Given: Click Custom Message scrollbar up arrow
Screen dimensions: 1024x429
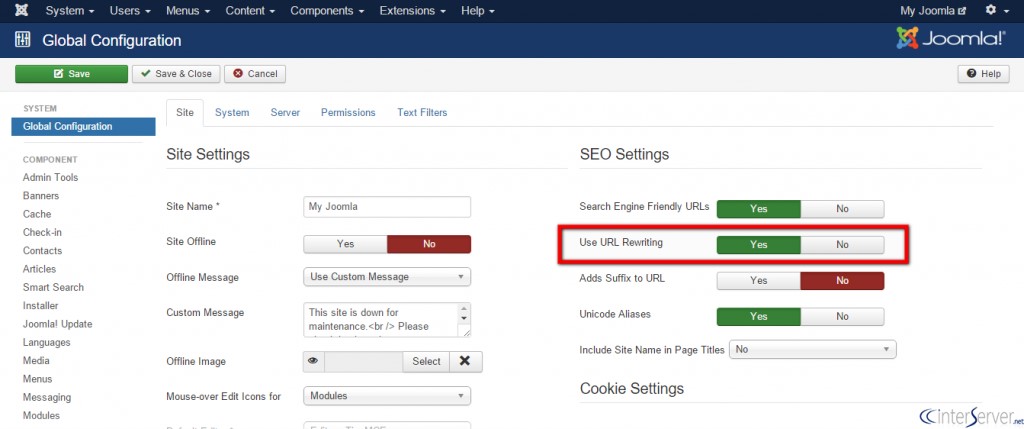Looking at the screenshot, I should (464, 308).
